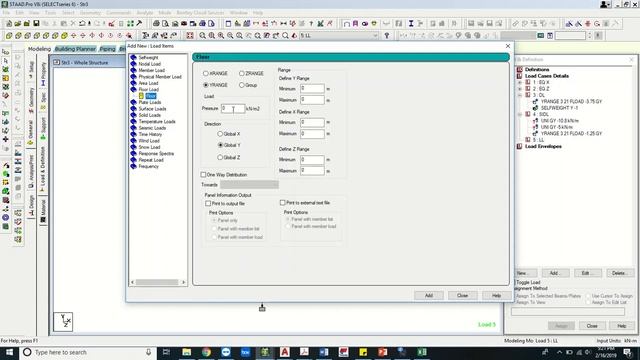Collapse load case 4 : SIDL

[x=520, y=114]
